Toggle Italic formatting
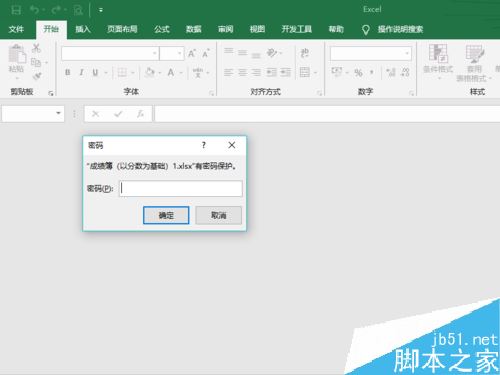The height and width of the screenshot is (375, 500). 81,72
